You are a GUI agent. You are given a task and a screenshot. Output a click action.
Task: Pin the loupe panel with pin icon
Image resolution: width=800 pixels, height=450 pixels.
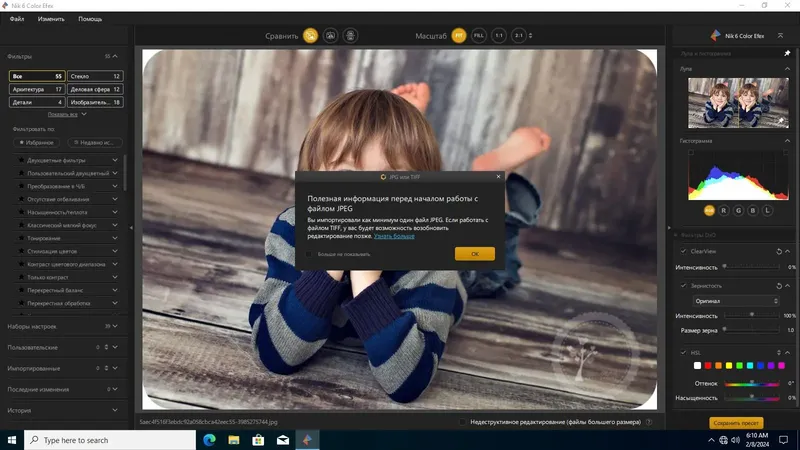coord(787,53)
